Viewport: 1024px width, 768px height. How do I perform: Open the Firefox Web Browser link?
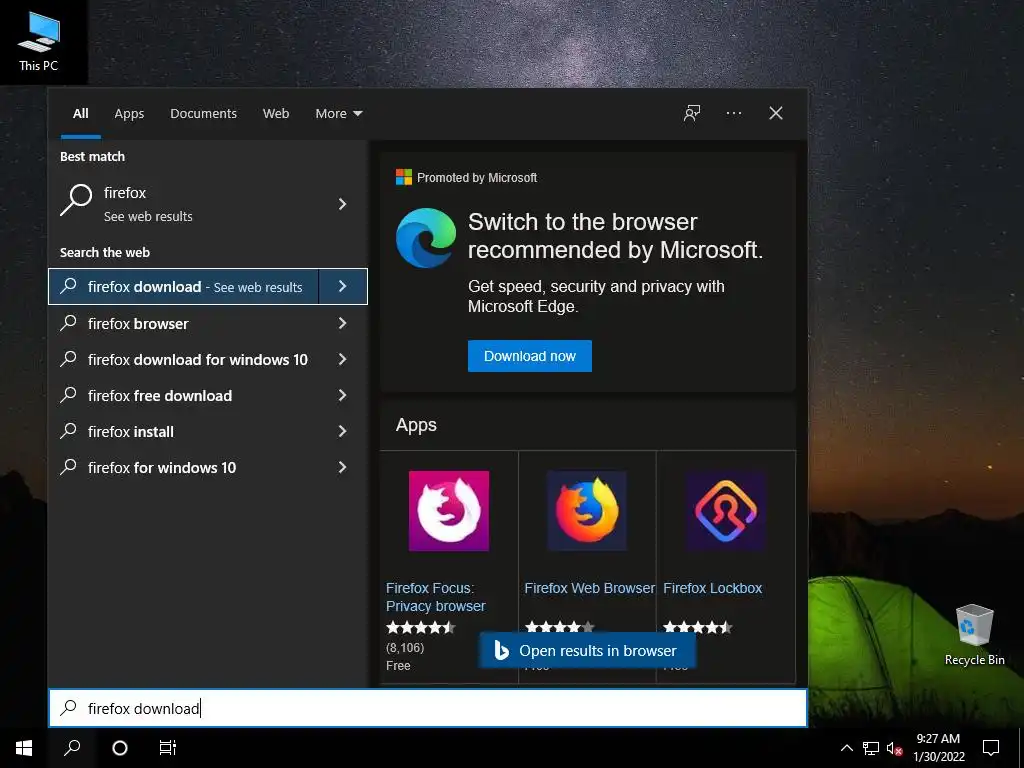[589, 588]
